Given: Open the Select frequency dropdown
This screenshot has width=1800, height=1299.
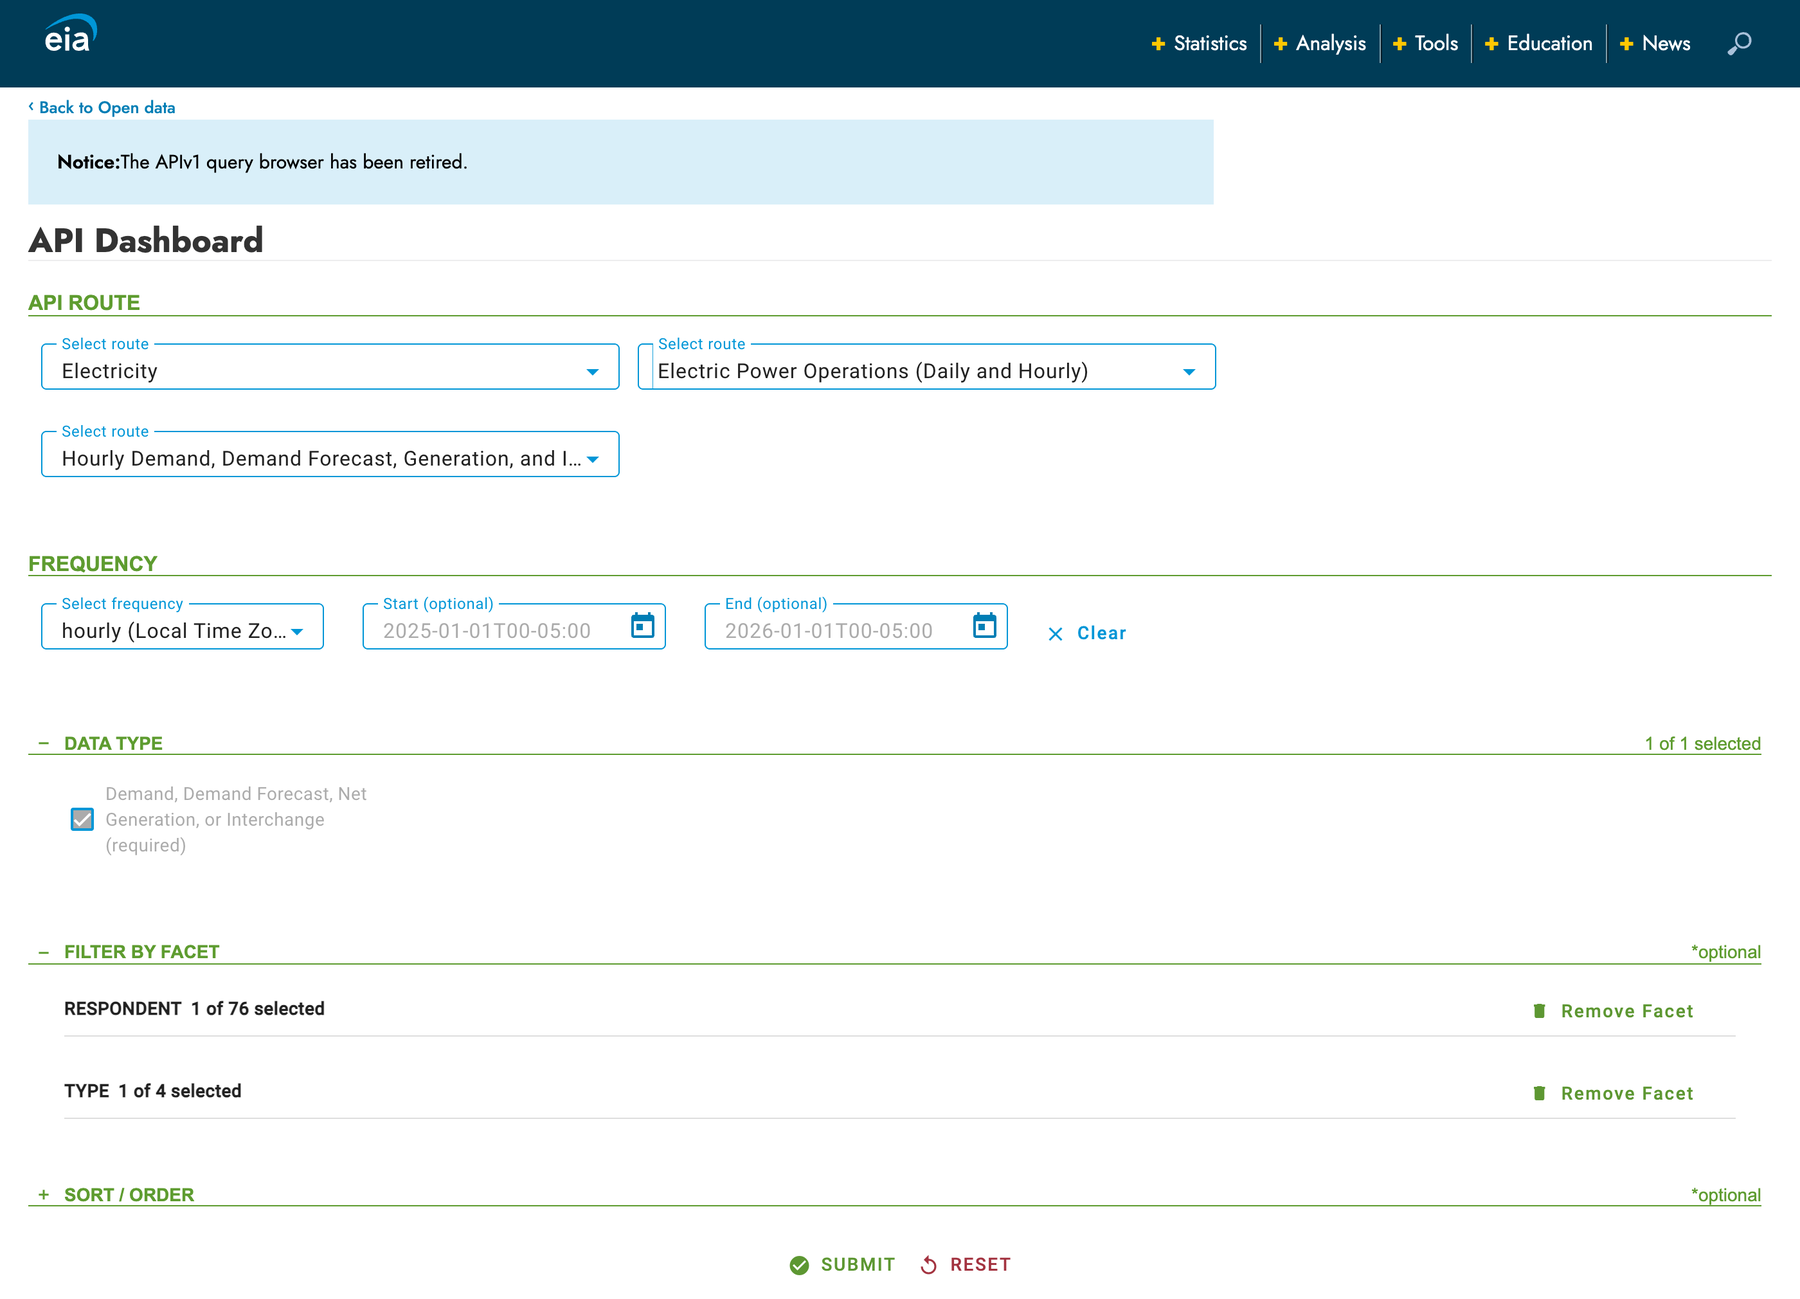Looking at the screenshot, I should [182, 626].
